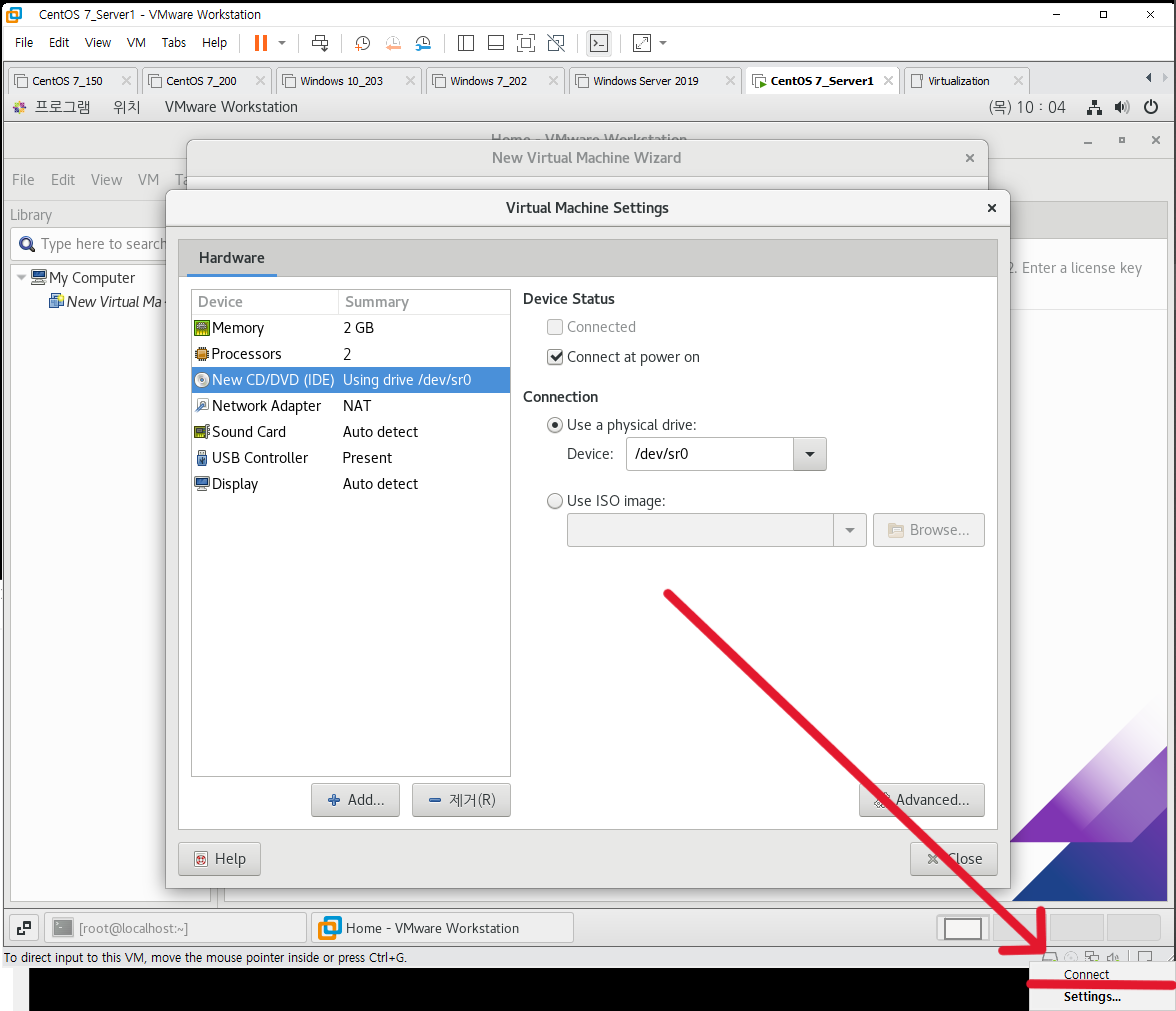Open the ISO image path dropdown arrow

coord(850,530)
